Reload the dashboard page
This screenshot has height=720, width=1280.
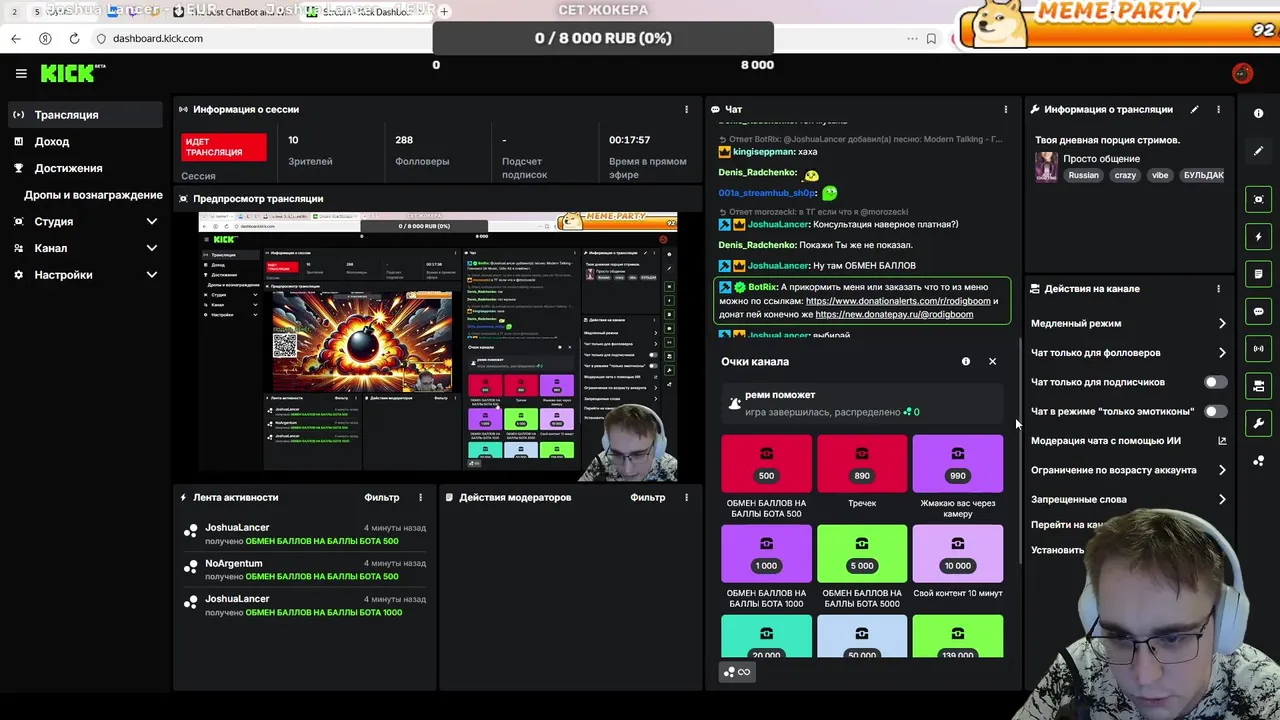click(x=74, y=38)
